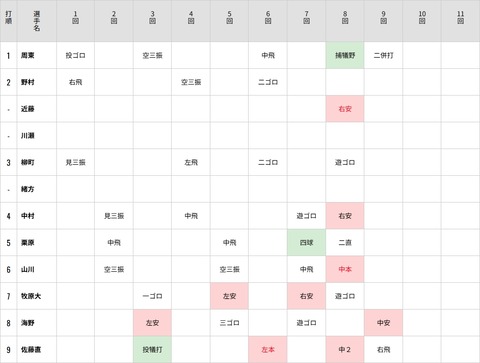Select player name 佐藤直 in bottom row
Screen dimensions: 480x363
click(31, 350)
